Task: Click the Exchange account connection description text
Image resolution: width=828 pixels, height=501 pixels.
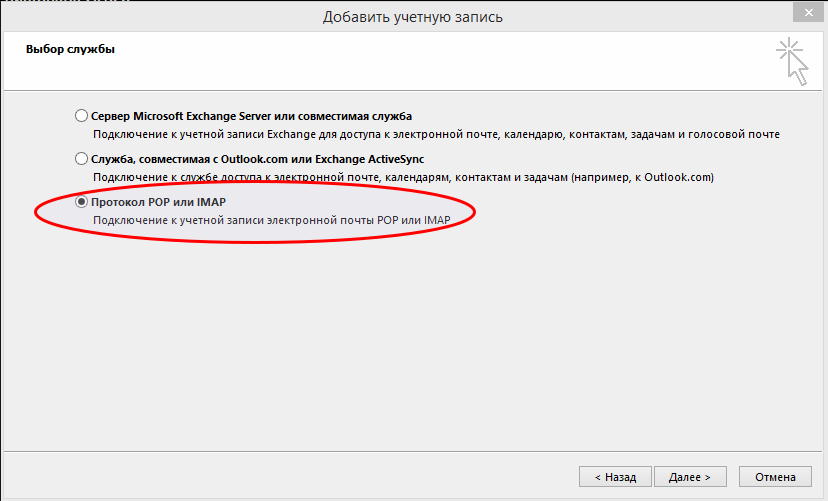Action: (x=435, y=133)
